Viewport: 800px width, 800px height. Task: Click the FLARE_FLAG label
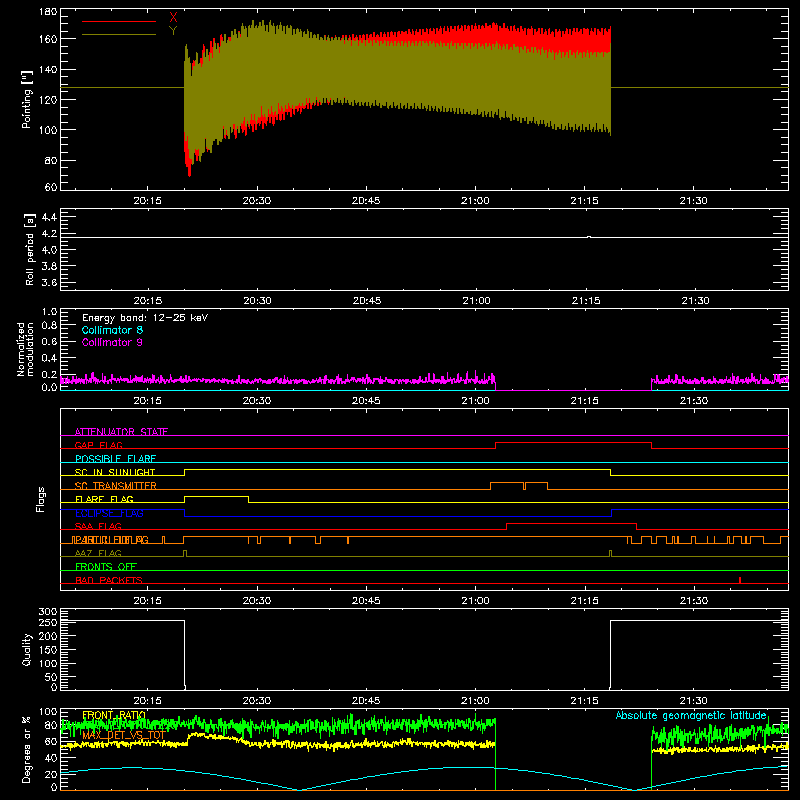tap(104, 499)
